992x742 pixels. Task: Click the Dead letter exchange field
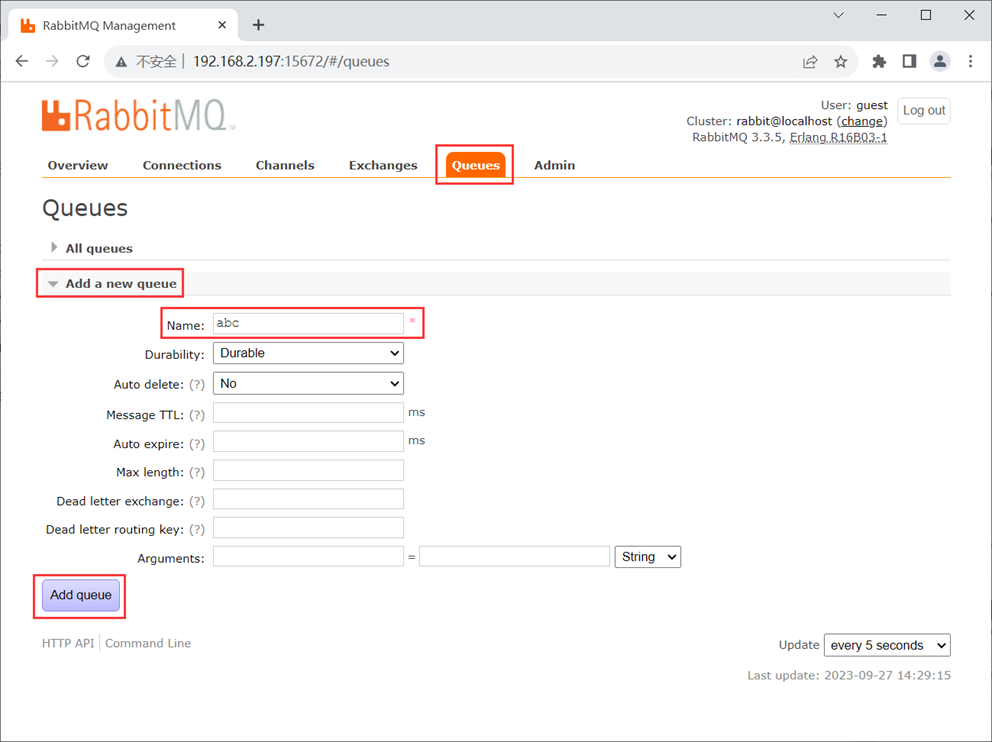click(308, 499)
